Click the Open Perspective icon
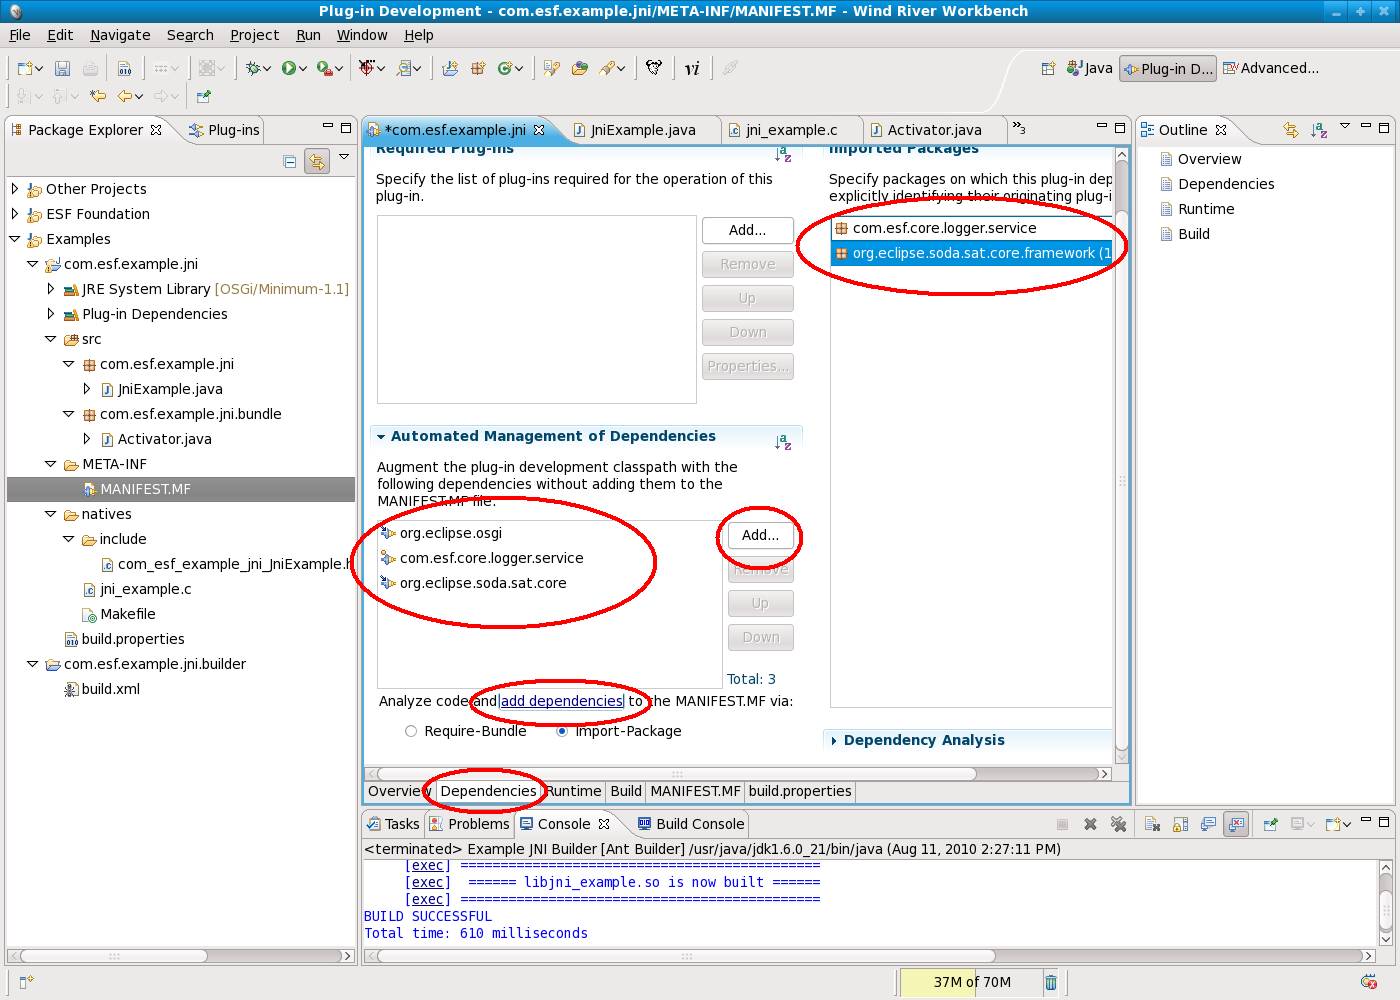Viewport: 1400px width, 1000px height. click(1048, 68)
